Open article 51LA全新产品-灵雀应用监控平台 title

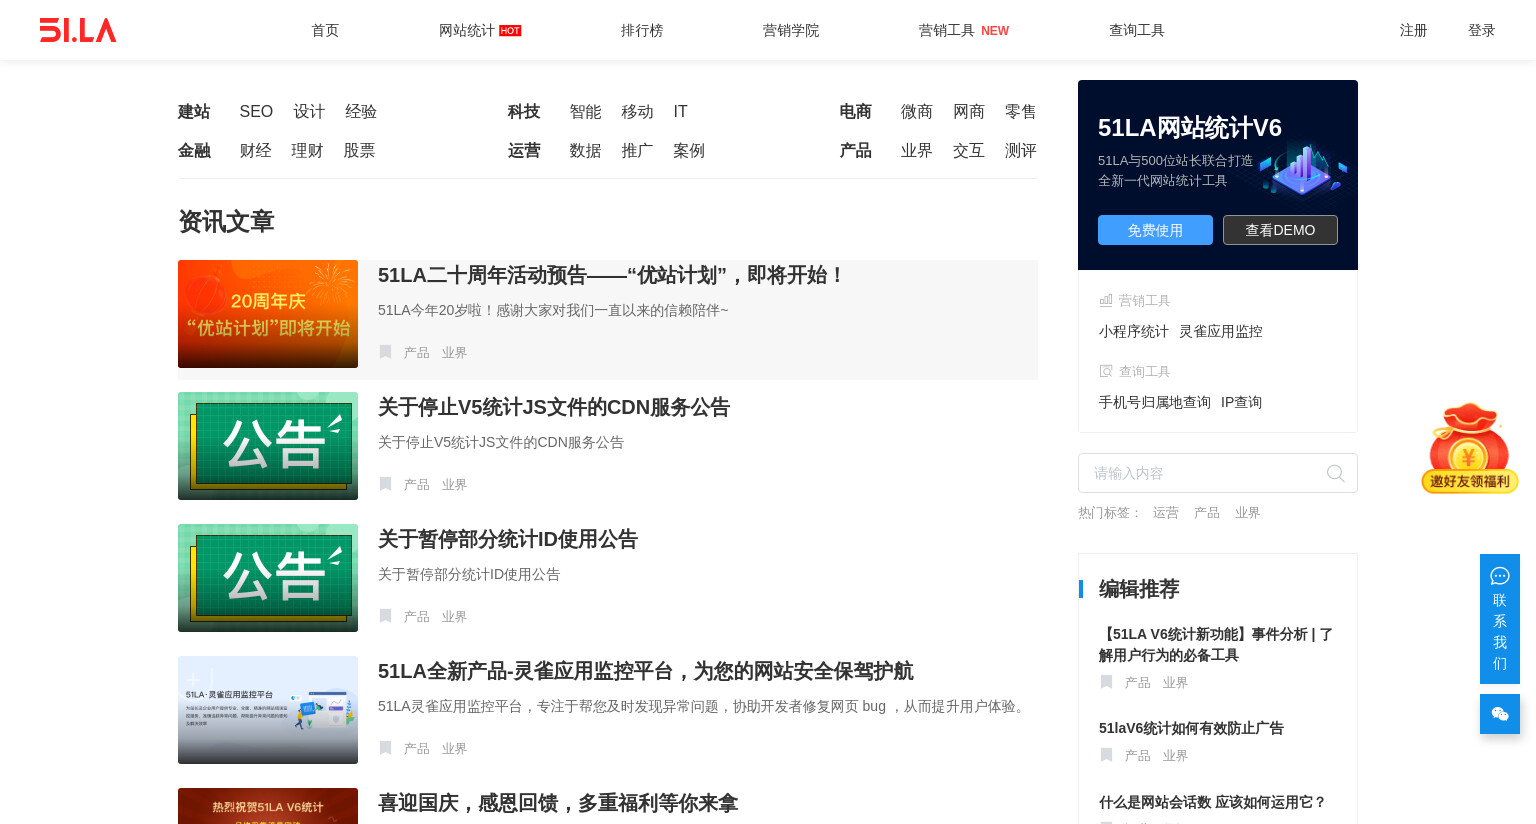646,671
